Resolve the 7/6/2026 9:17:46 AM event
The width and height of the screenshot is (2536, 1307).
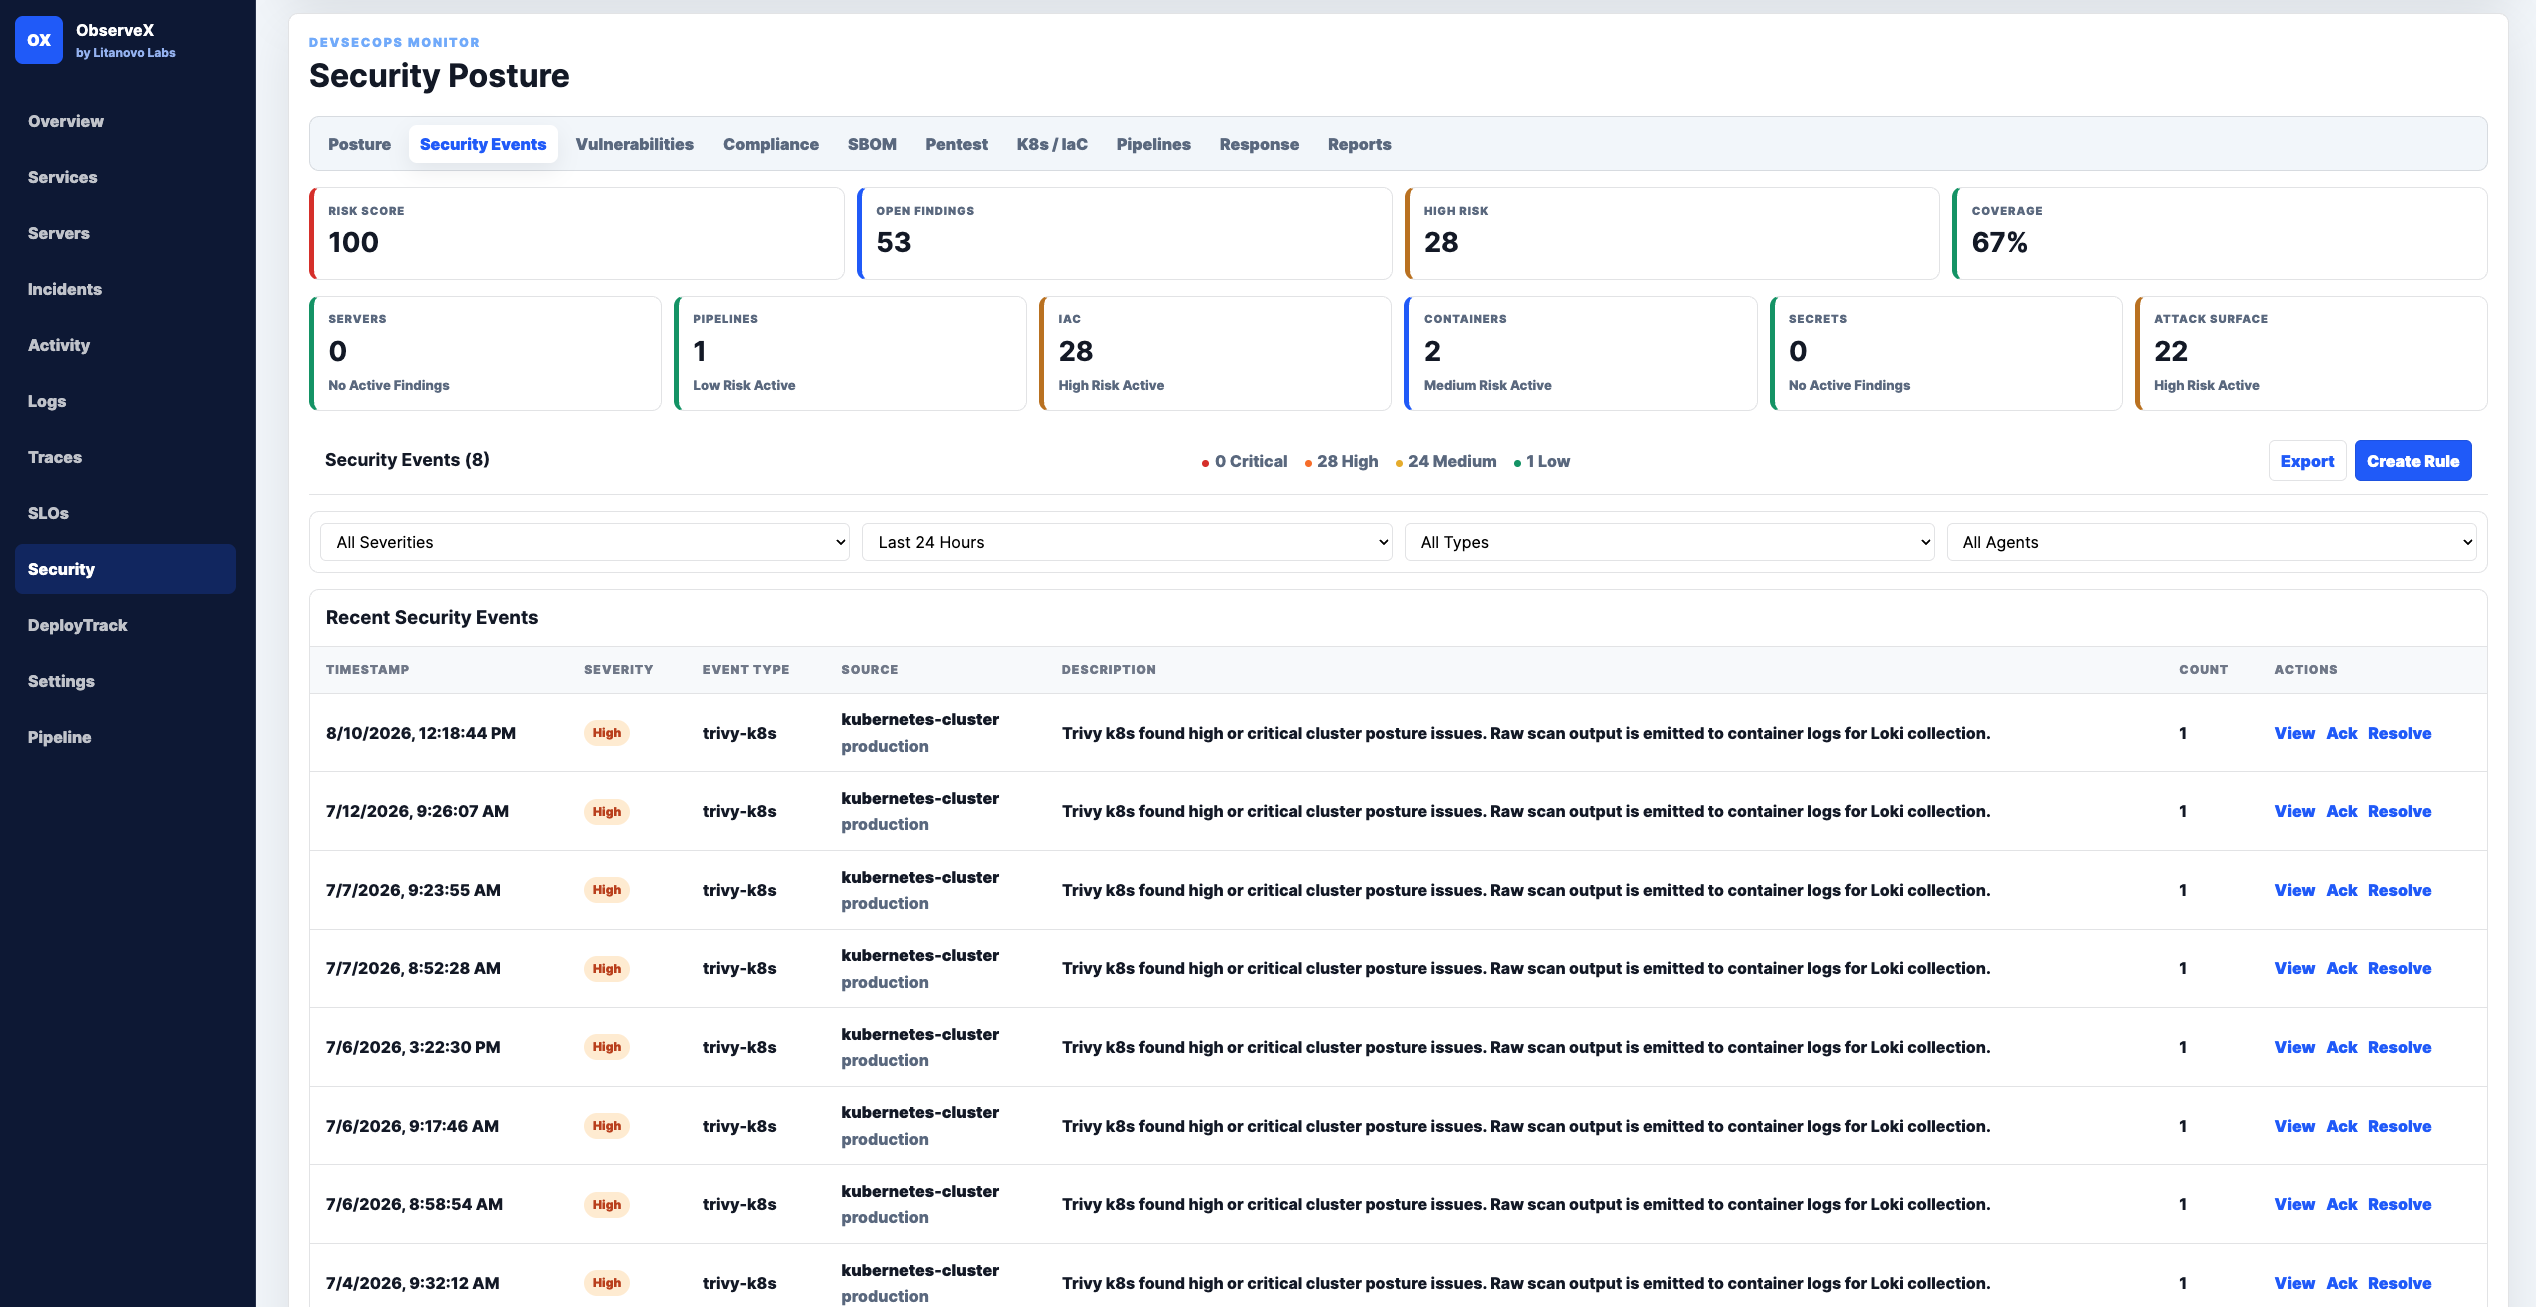click(2399, 1126)
